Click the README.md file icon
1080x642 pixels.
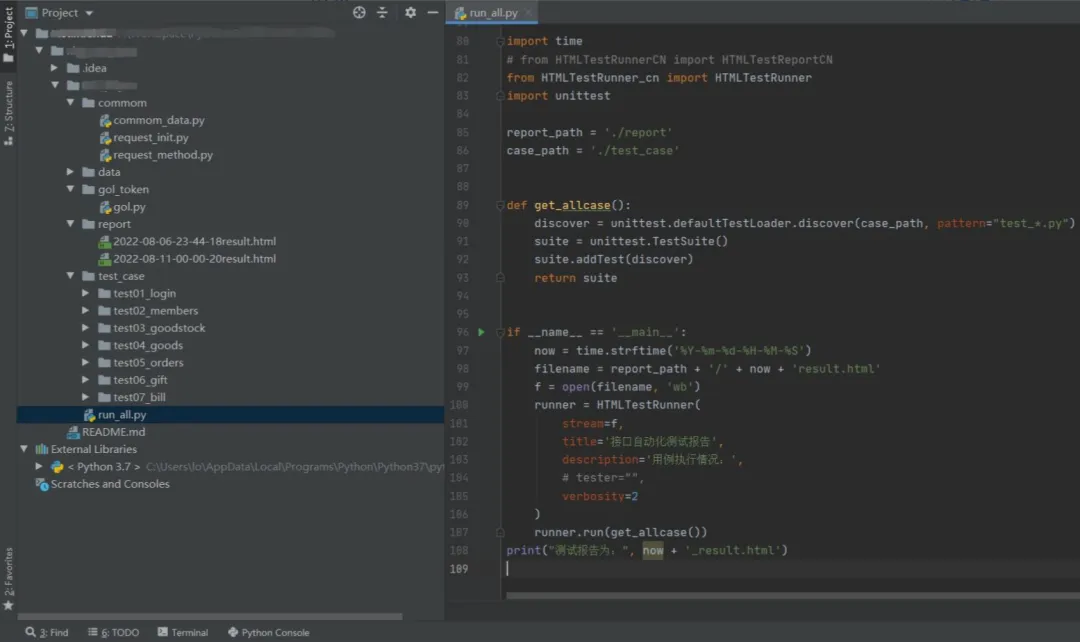(x=72, y=432)
